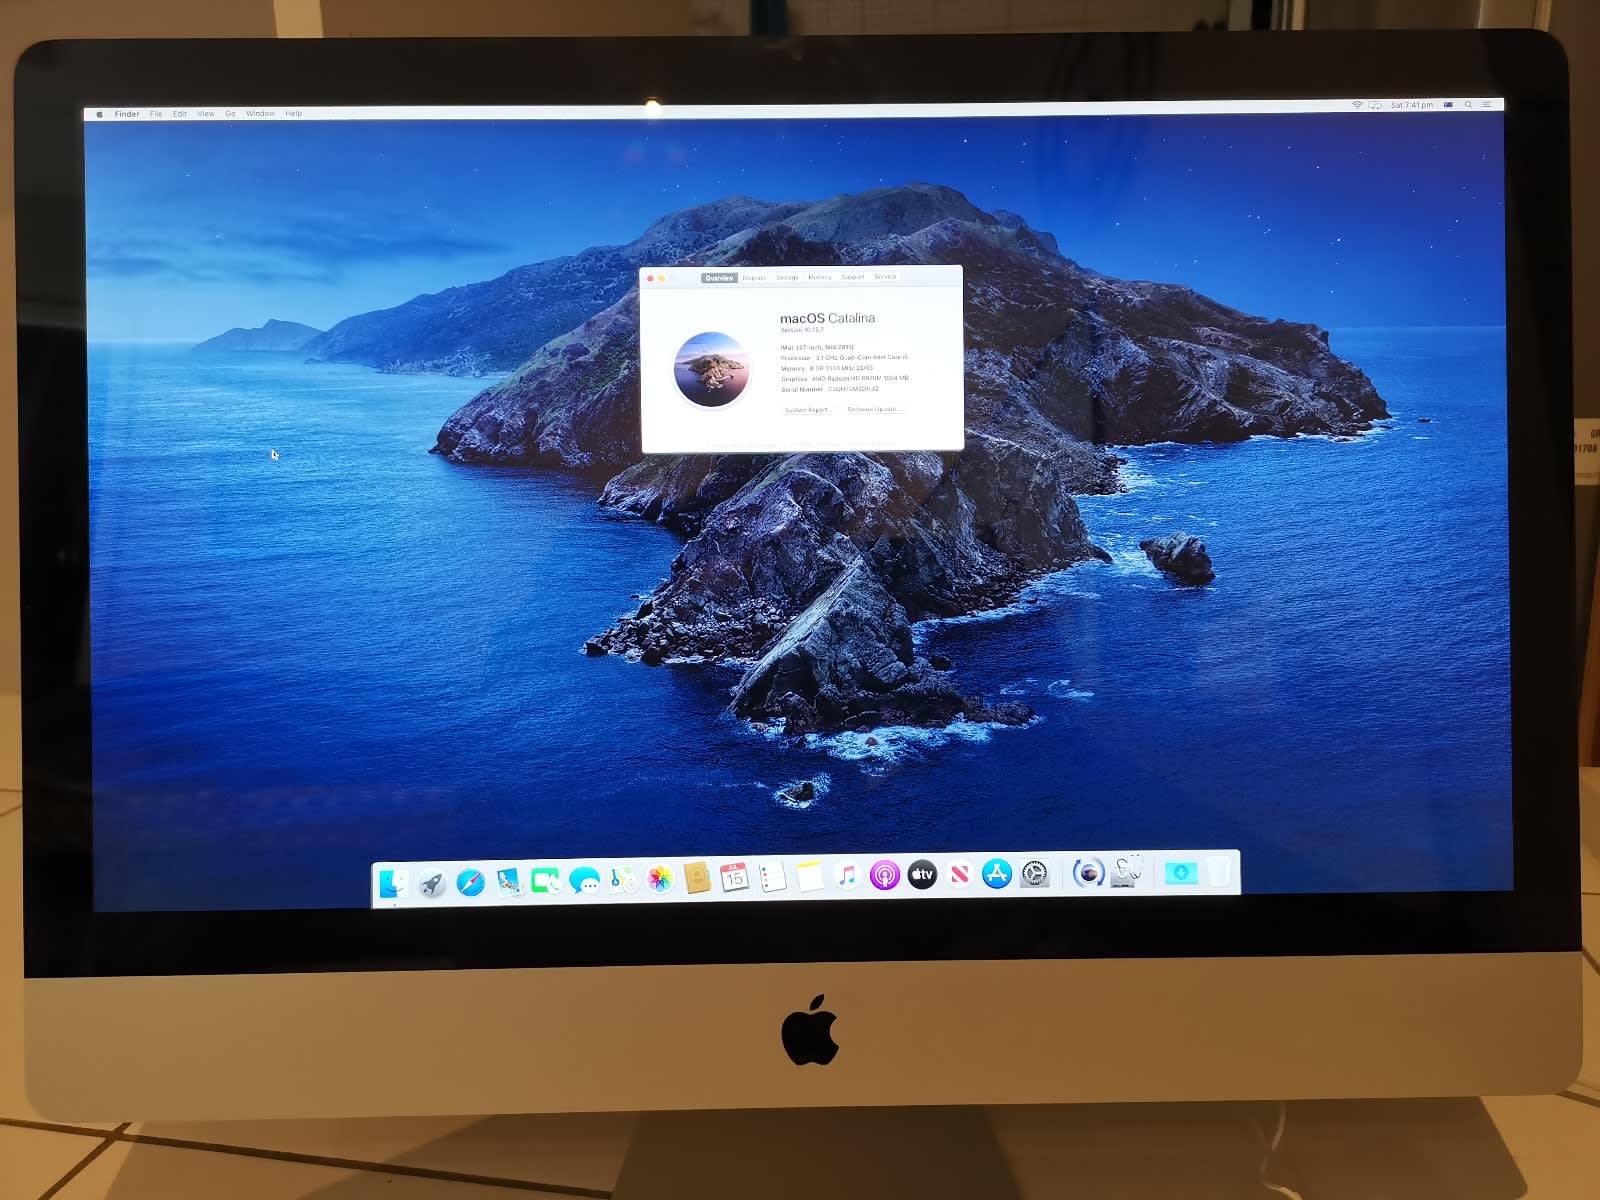Image resolution: width=1600 pixels, height=1200 pixels.
Task: Click the Sat 7:41 pm clock
Action: pos(1412,105)
